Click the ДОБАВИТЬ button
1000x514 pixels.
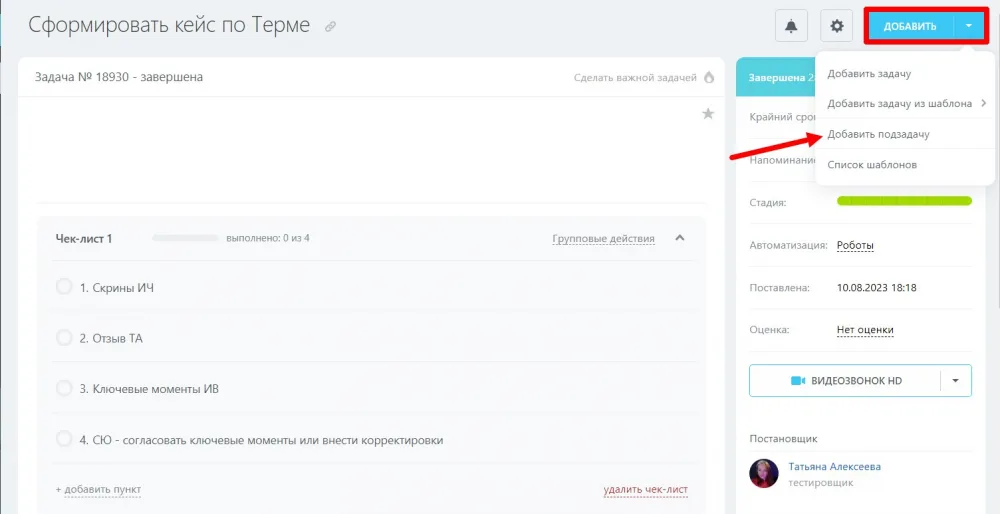tap(910, 26)
